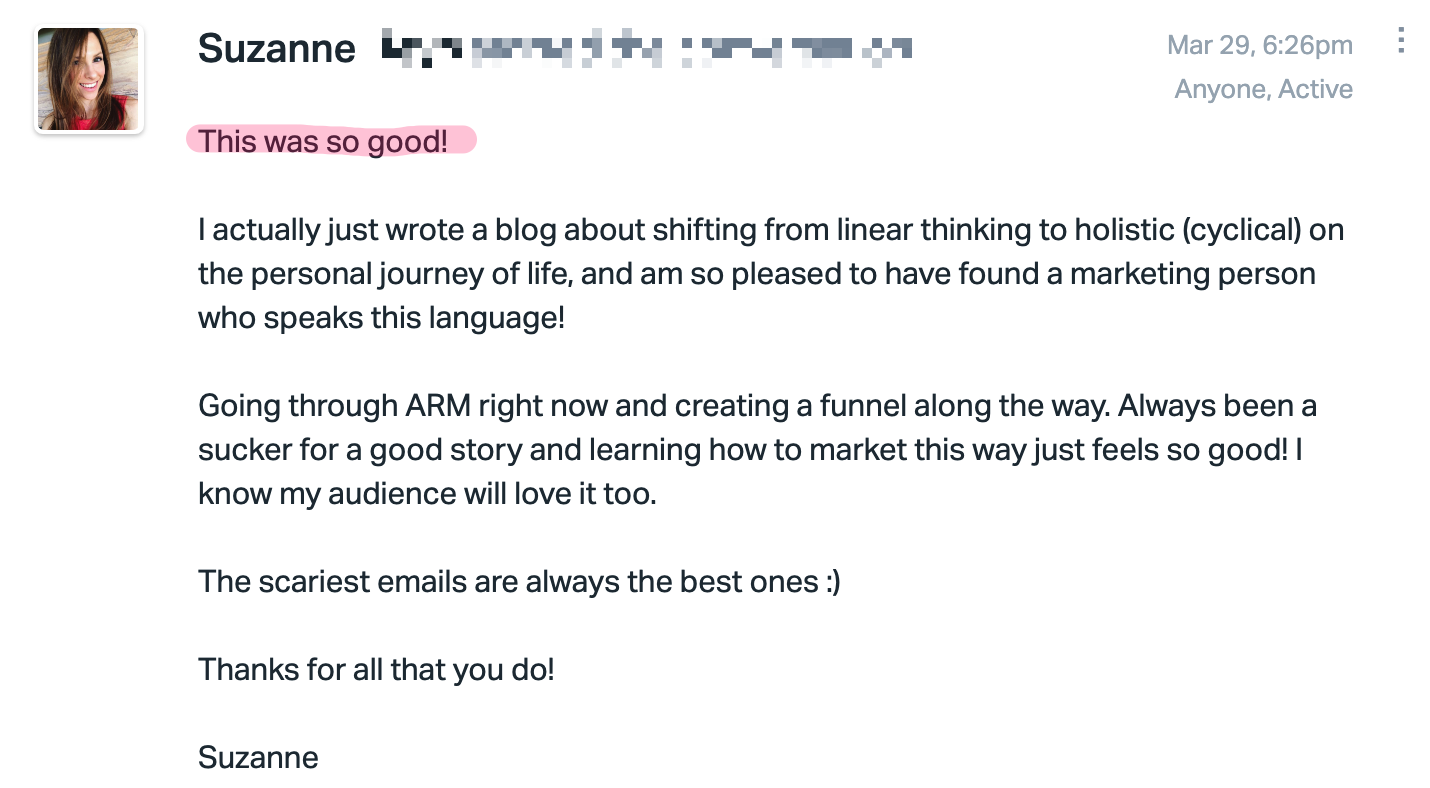Click the words 'marketing person' in message
Viewport: 1430px width, 788px height.
pos(1193,274)
